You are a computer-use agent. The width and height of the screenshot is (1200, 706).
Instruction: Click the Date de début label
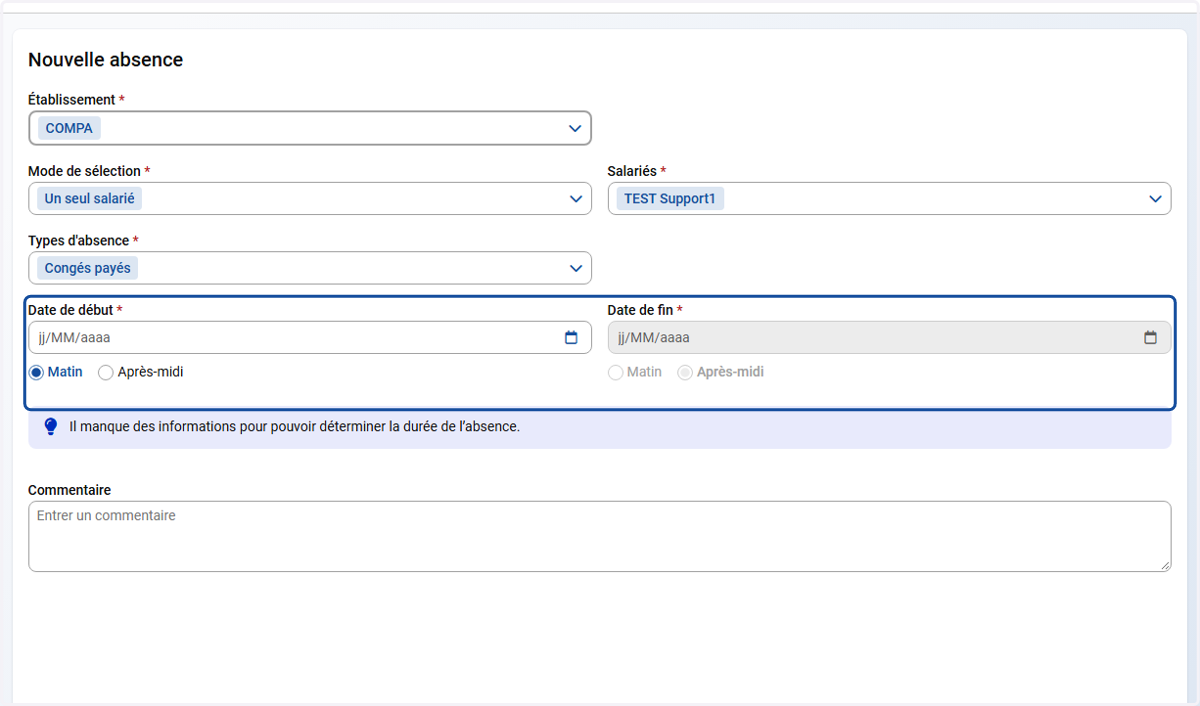click(x=71, y=310)
